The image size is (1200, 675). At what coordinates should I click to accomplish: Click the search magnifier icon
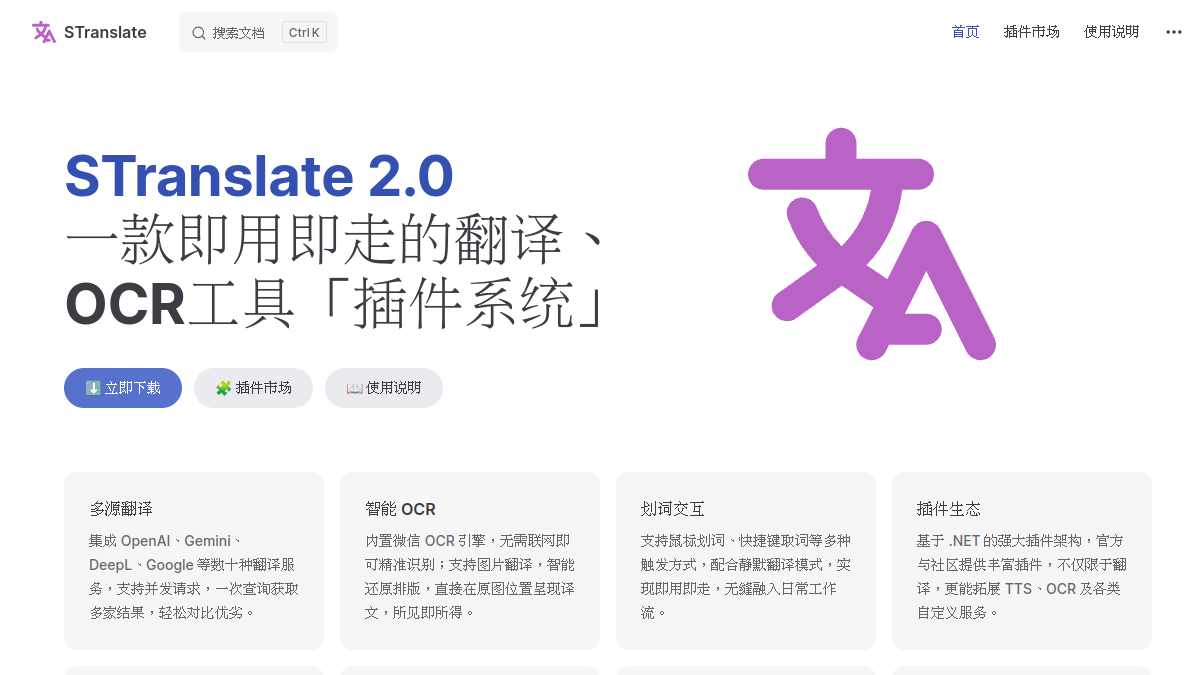point(199,33)
